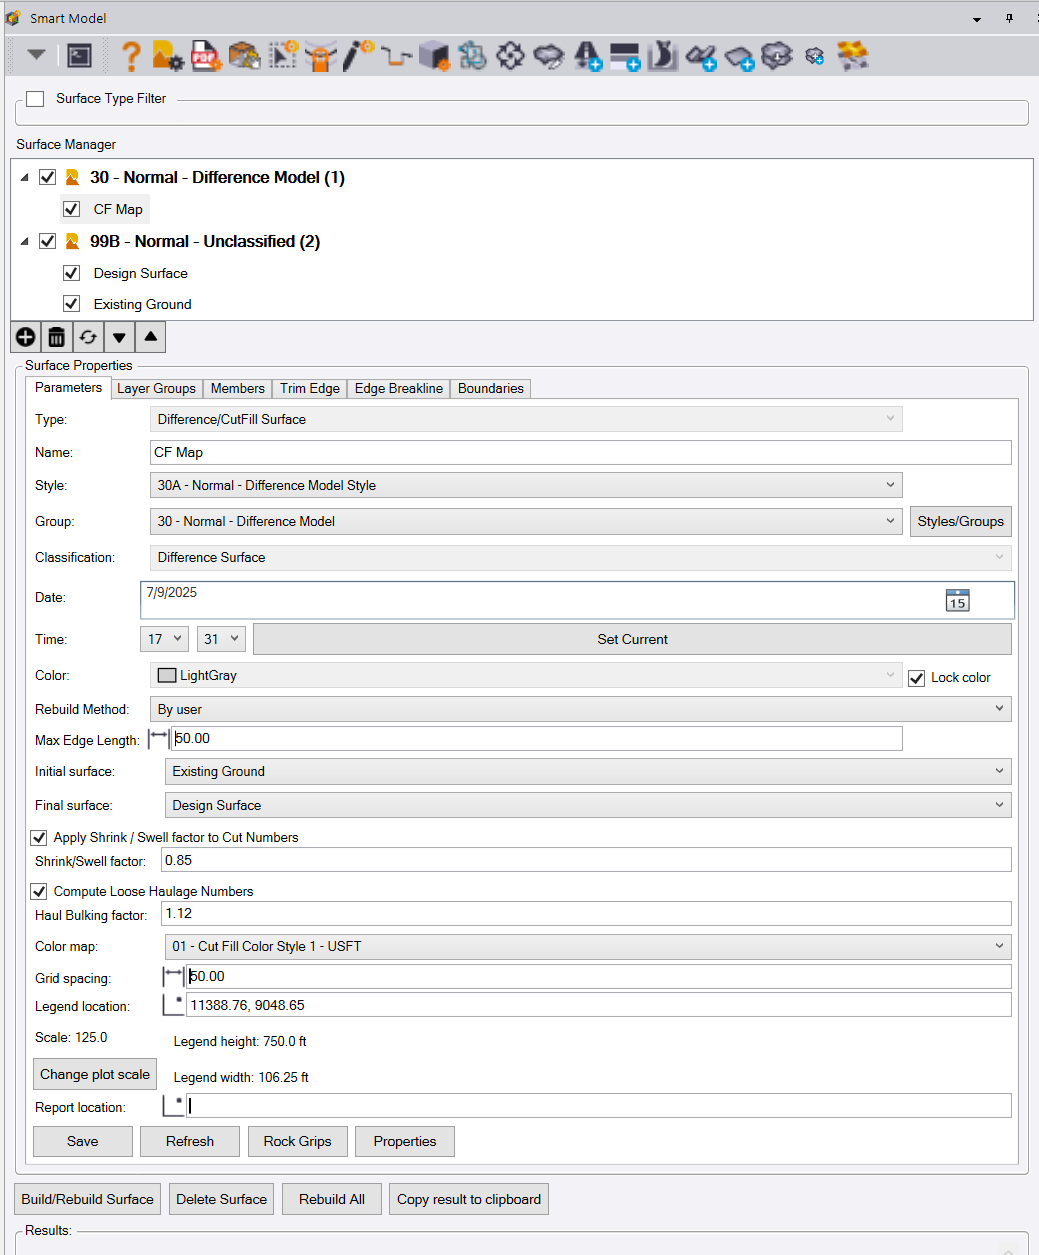Click Copy result to clipboard button

point(469,1199)
